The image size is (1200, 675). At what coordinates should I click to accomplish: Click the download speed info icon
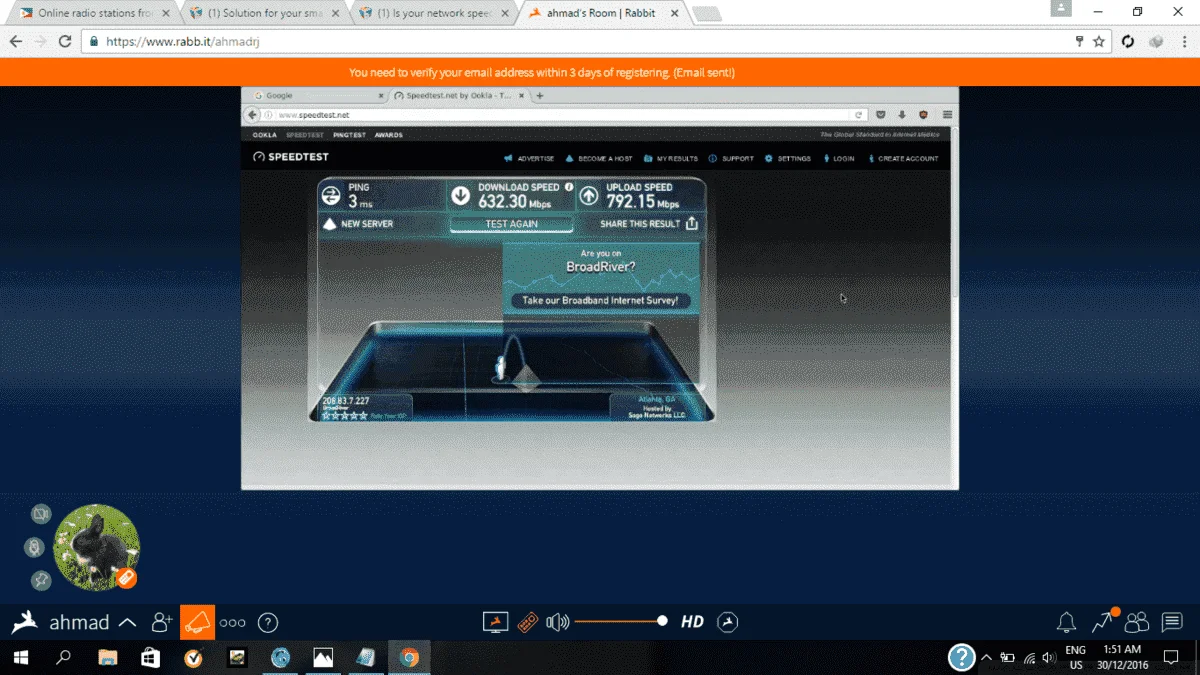569,187
